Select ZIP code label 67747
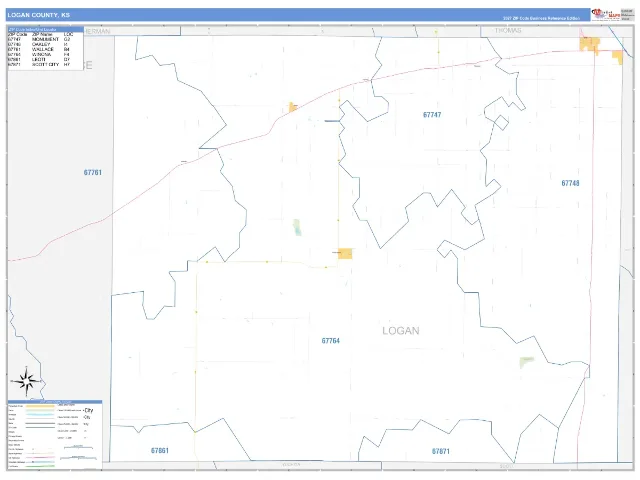Viewport: 640px width, 480px height. pyautogui.click(x=432, y=115)
